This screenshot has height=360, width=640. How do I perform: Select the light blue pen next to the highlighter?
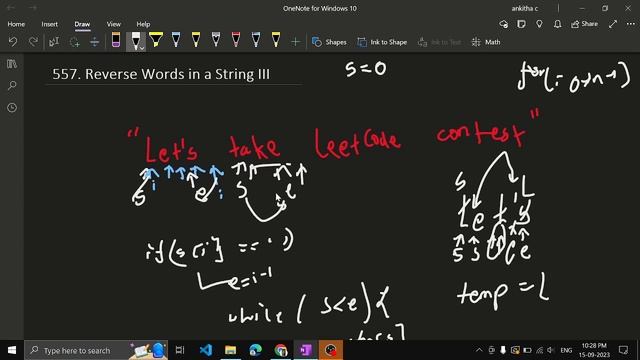176,40
